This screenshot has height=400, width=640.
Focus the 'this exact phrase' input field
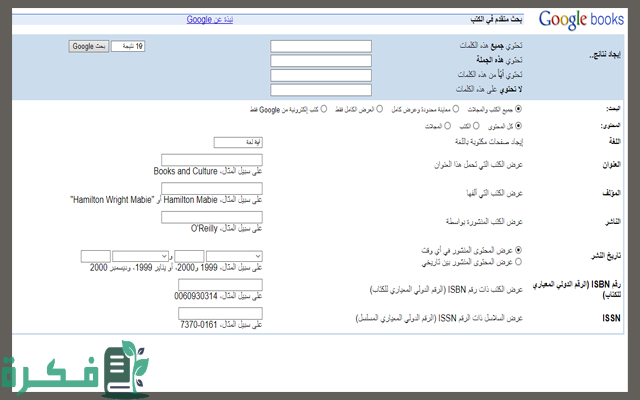[x=321, y=61]
